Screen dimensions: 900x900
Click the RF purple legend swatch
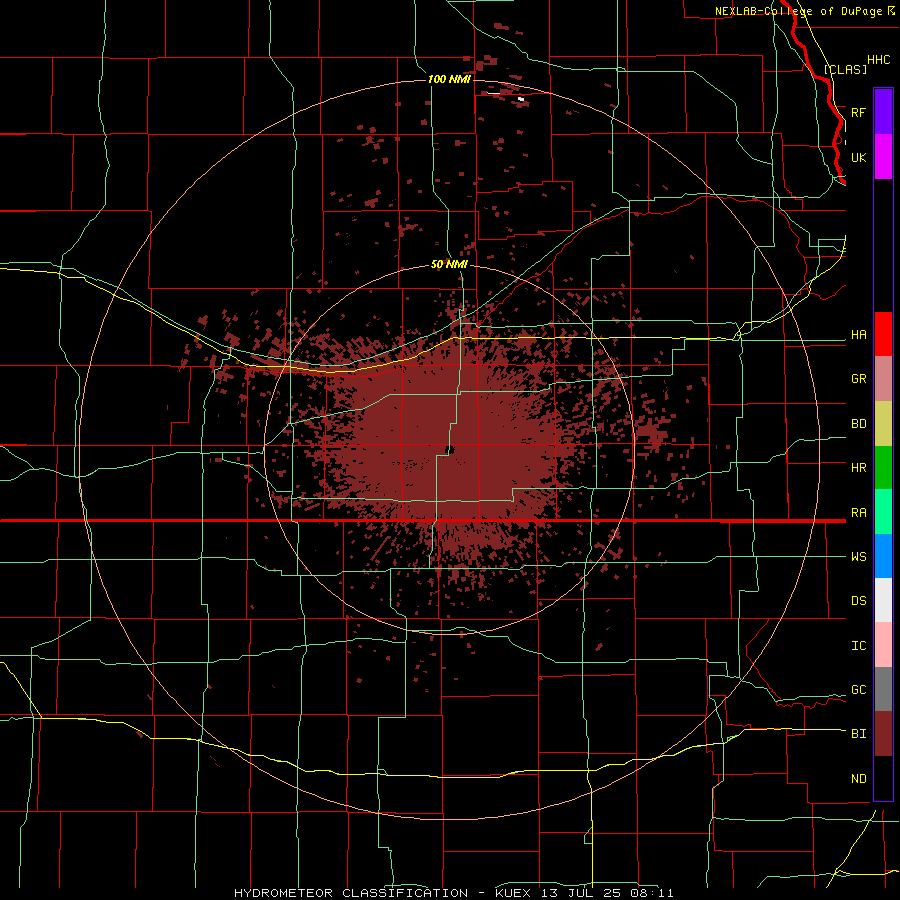pos(883,112)
